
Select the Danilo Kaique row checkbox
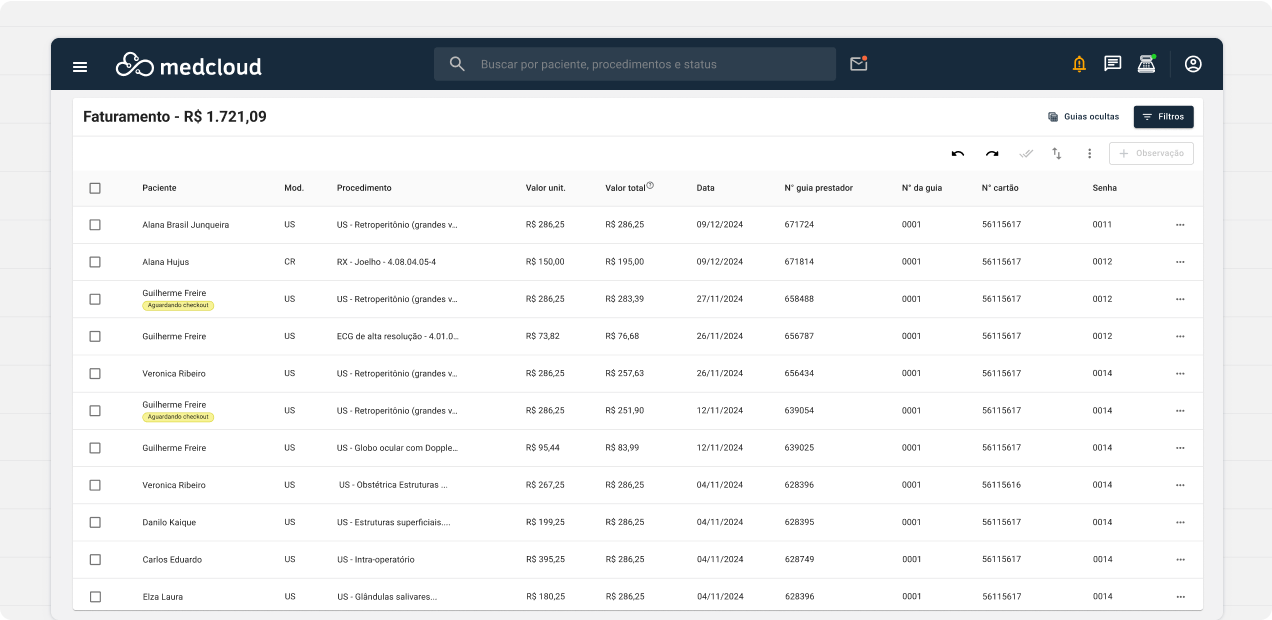tap(95, 522)
